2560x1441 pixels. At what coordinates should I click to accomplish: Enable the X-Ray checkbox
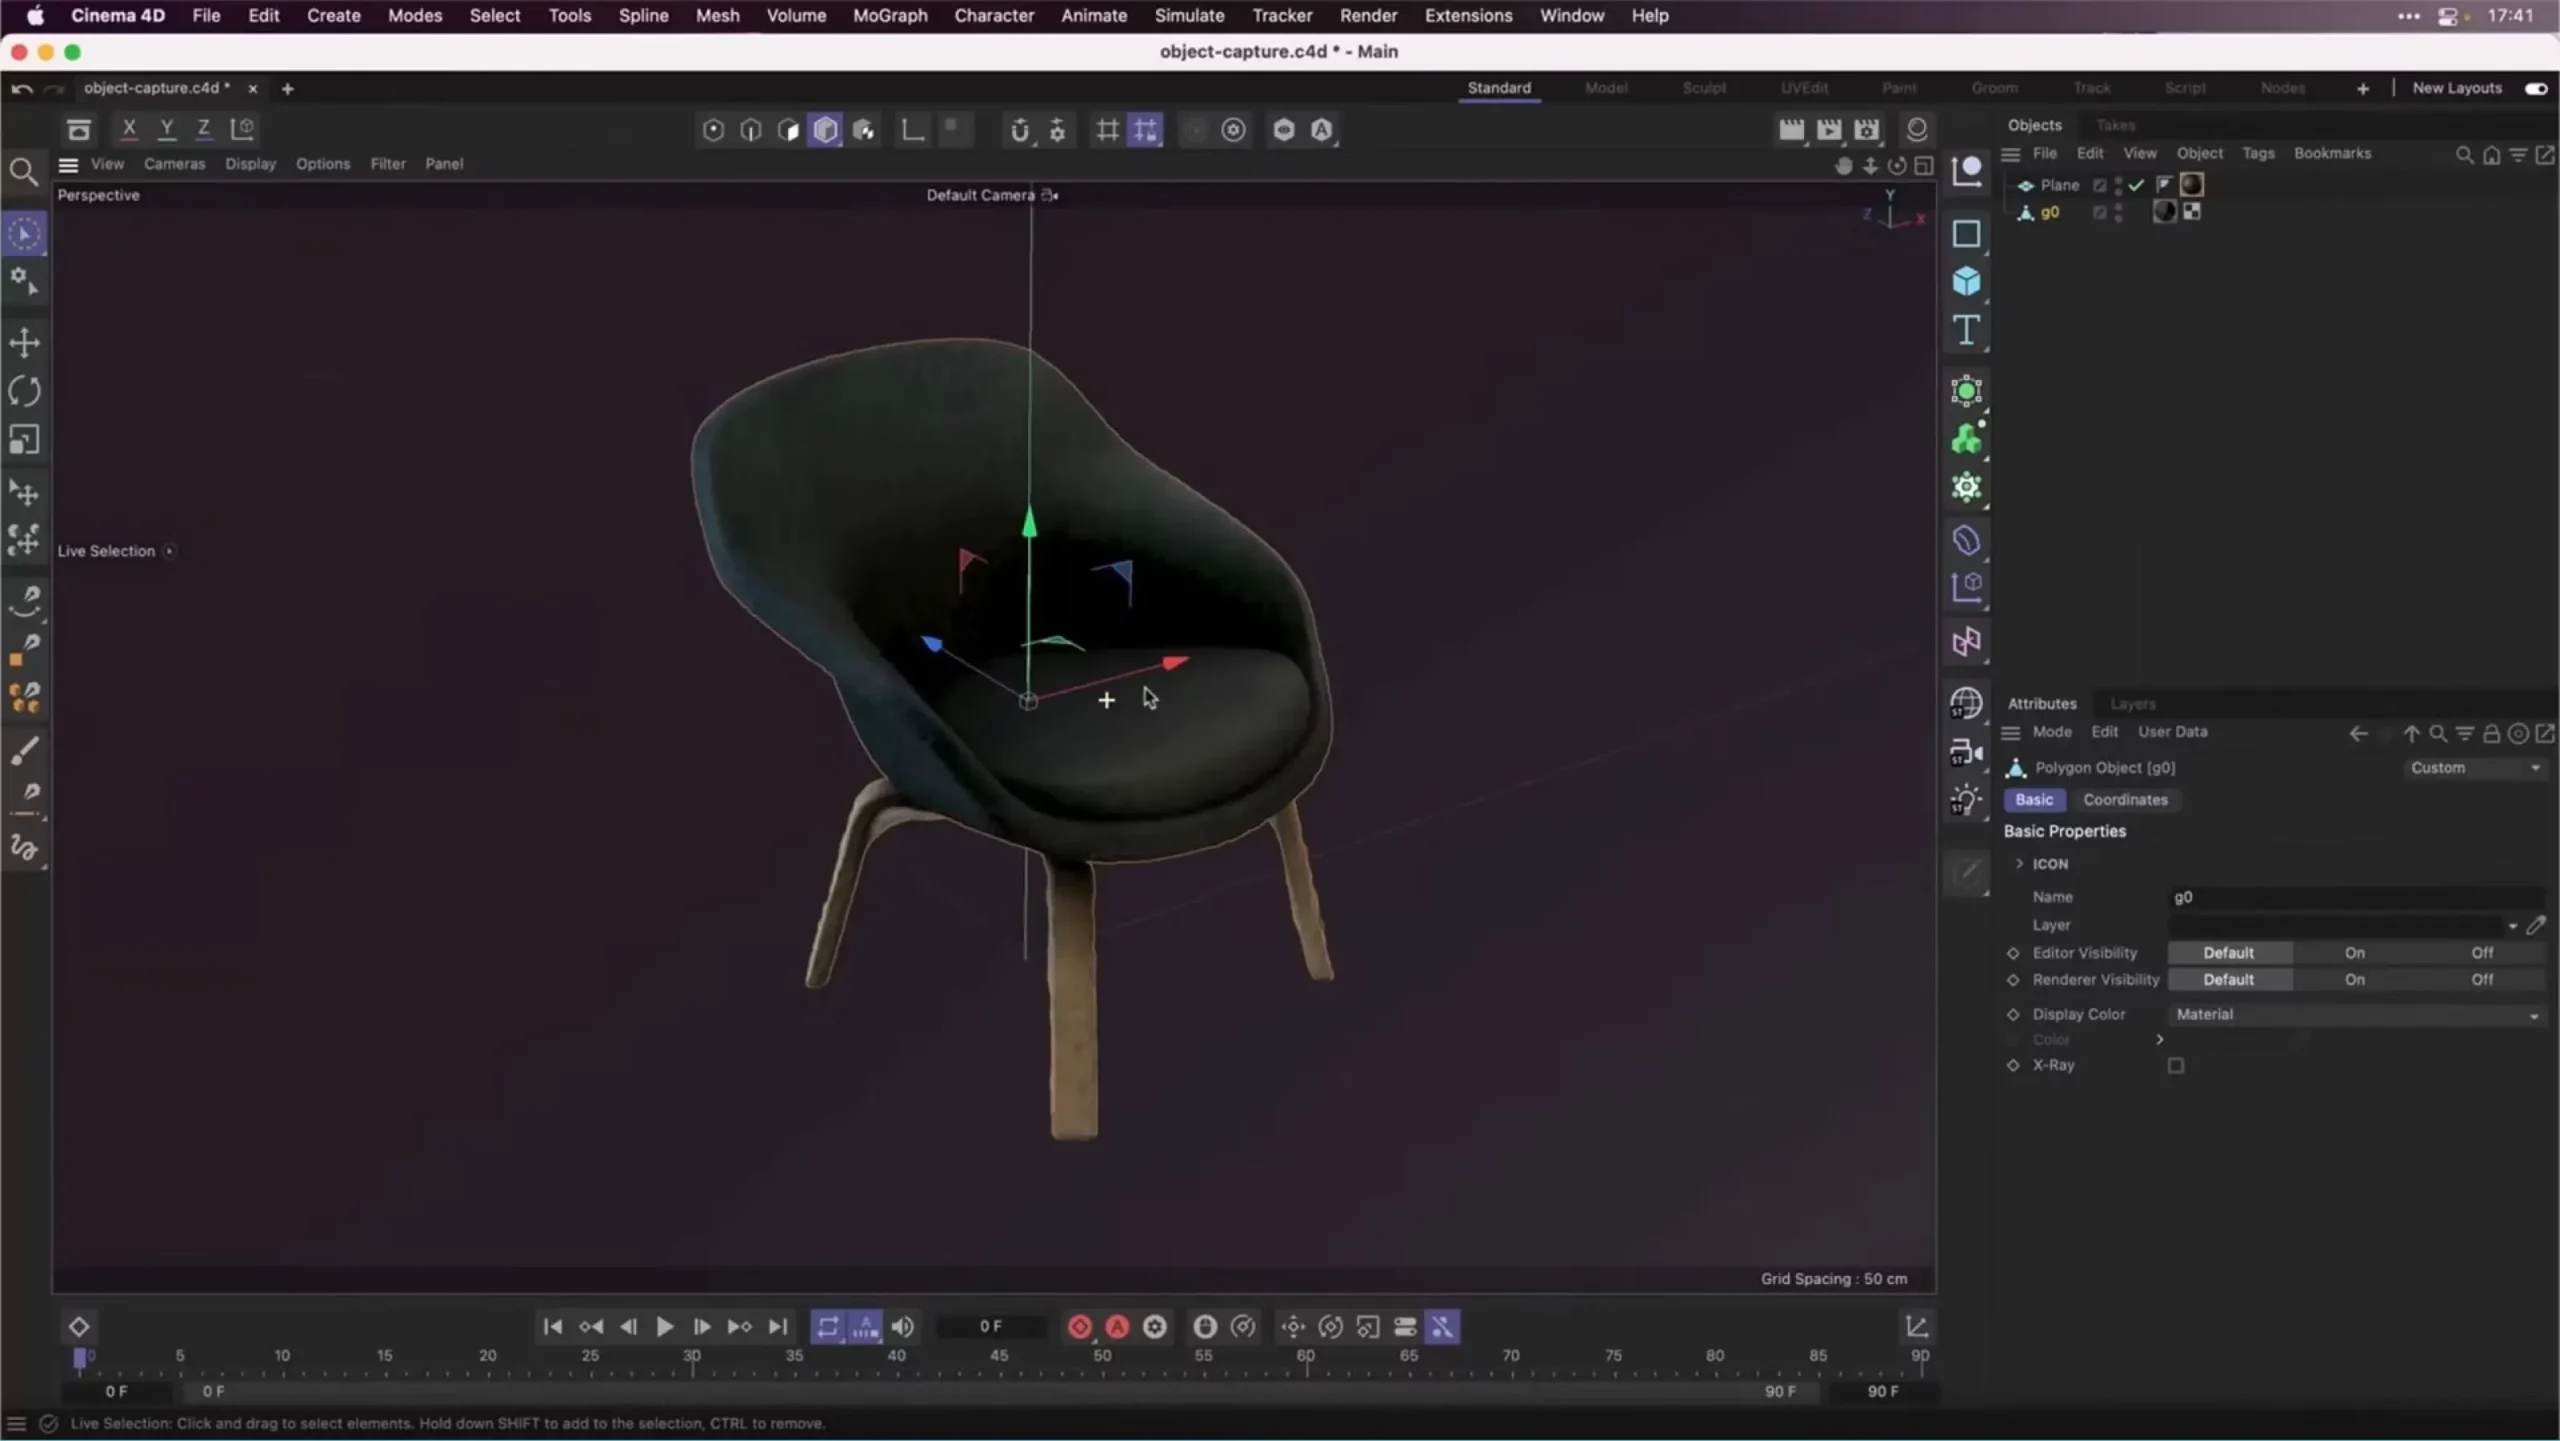[2176, 1066]
